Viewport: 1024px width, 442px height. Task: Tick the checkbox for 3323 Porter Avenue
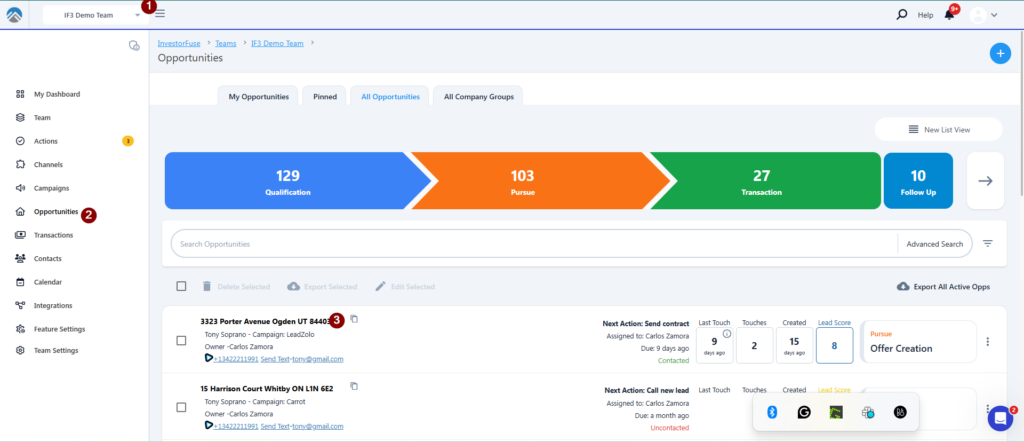coord(182,340)
